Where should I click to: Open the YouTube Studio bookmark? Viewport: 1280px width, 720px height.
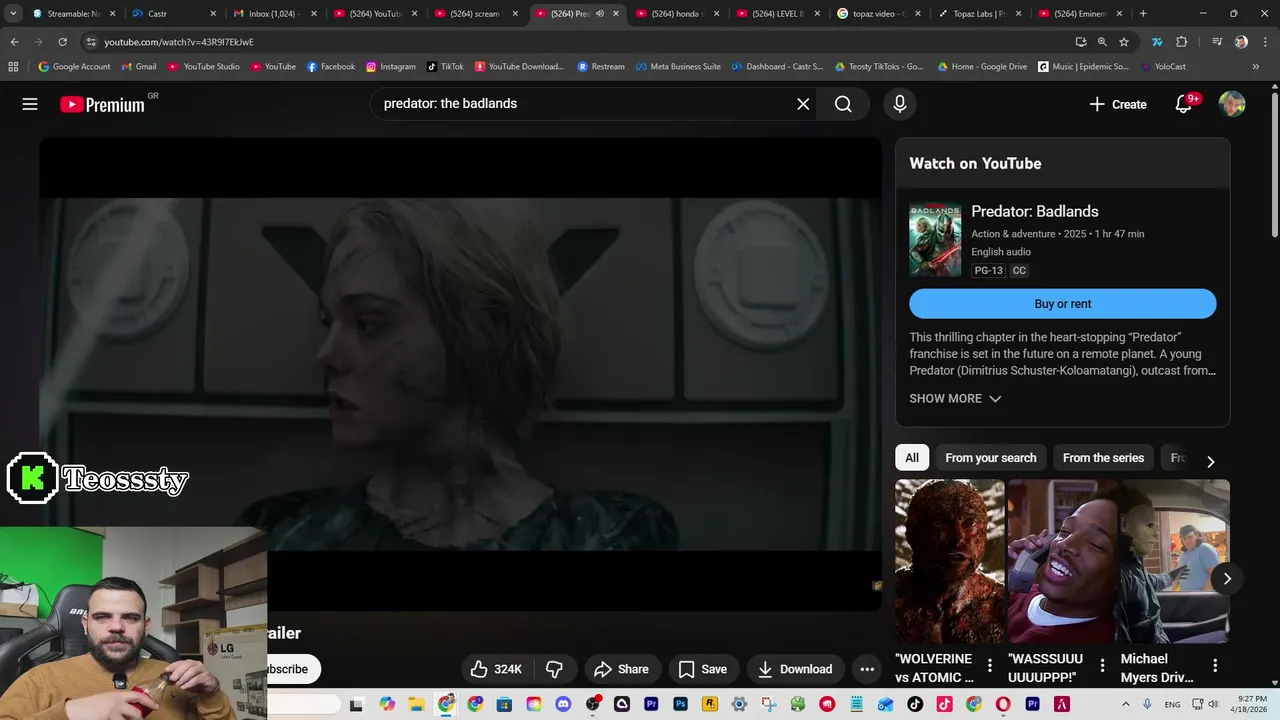click(x=204, y=67)
